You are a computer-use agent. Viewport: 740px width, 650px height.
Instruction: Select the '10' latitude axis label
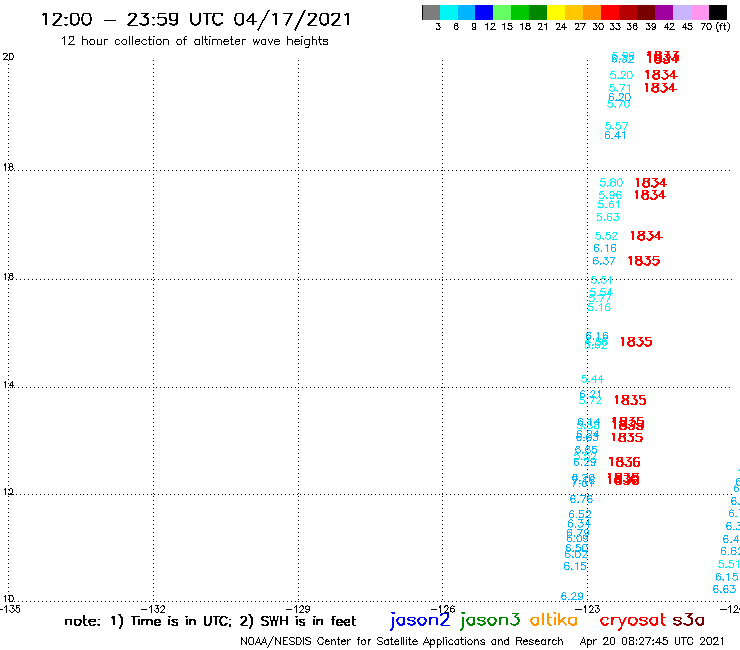[8, 599]
